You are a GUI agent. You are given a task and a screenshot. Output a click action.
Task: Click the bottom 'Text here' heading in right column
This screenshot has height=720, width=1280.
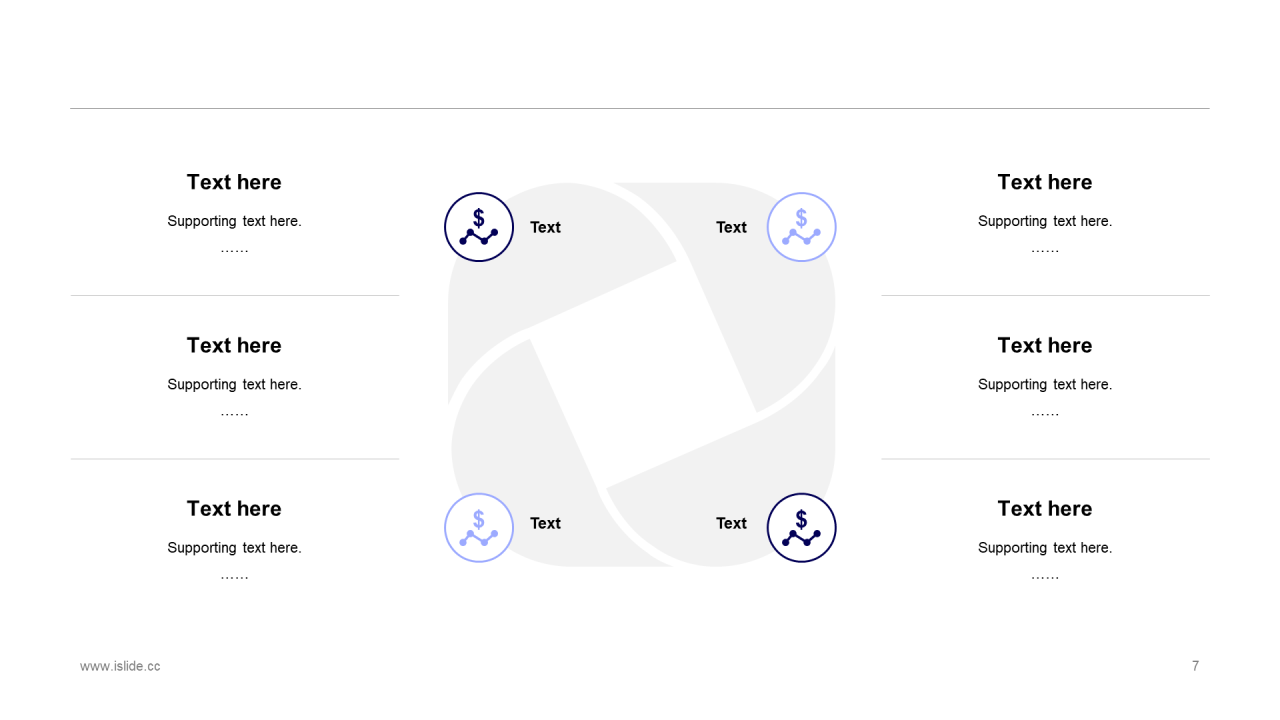tap(1044, 508)
